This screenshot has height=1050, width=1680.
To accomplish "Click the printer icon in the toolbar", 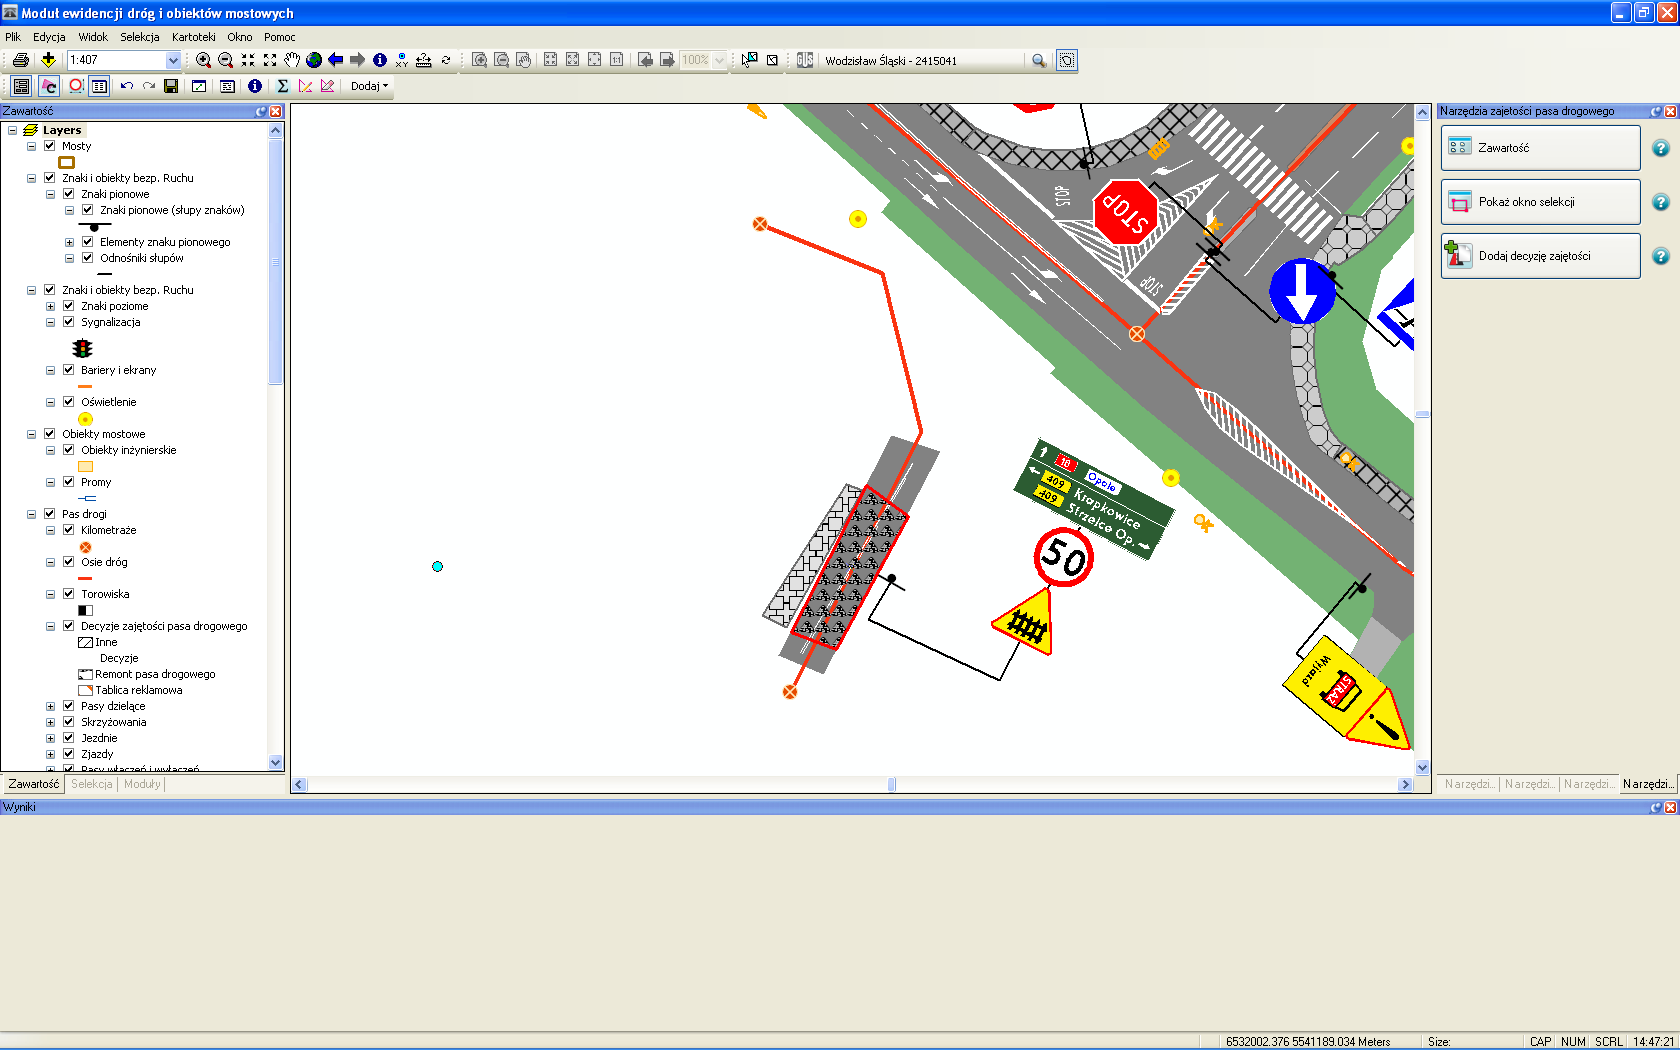I will [20, 60].
